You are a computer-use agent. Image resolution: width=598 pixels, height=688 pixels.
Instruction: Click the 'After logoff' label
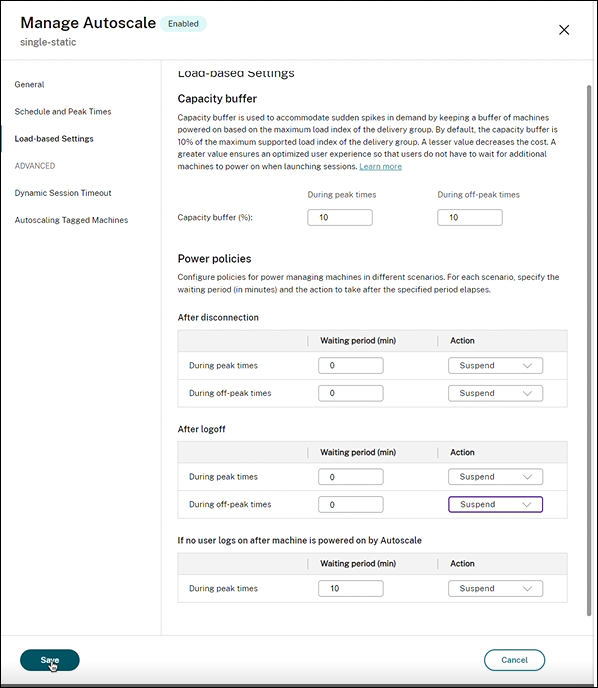(201, 429)
